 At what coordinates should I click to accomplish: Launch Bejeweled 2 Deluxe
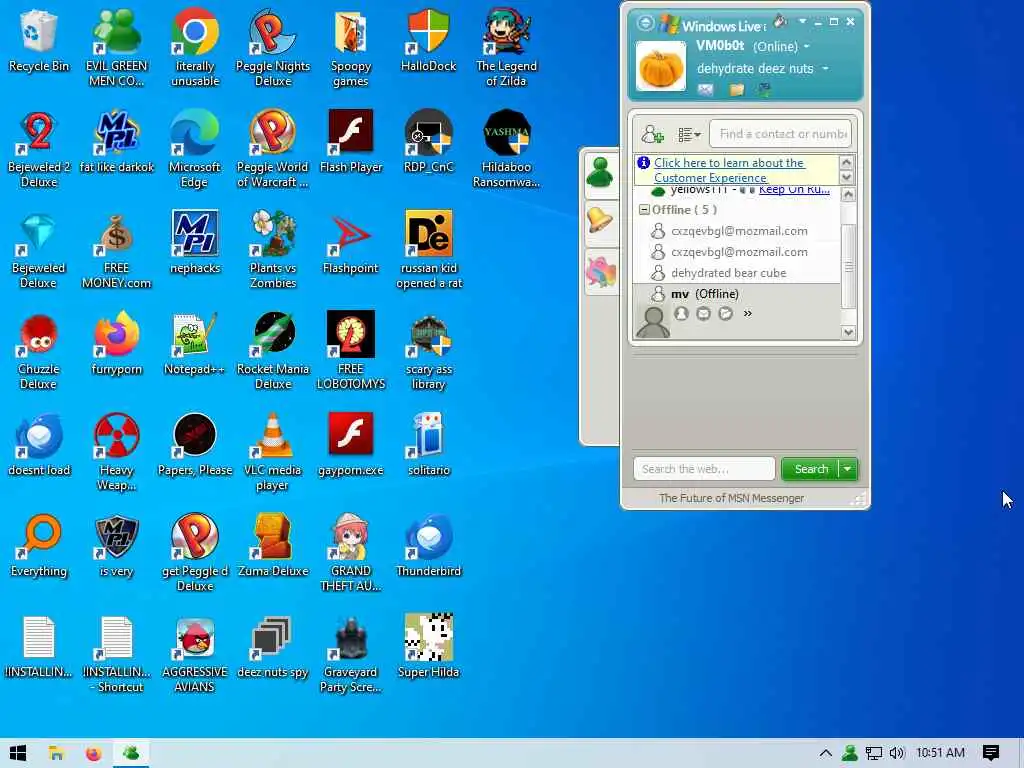pyautogui.click(x=39, y=149)
